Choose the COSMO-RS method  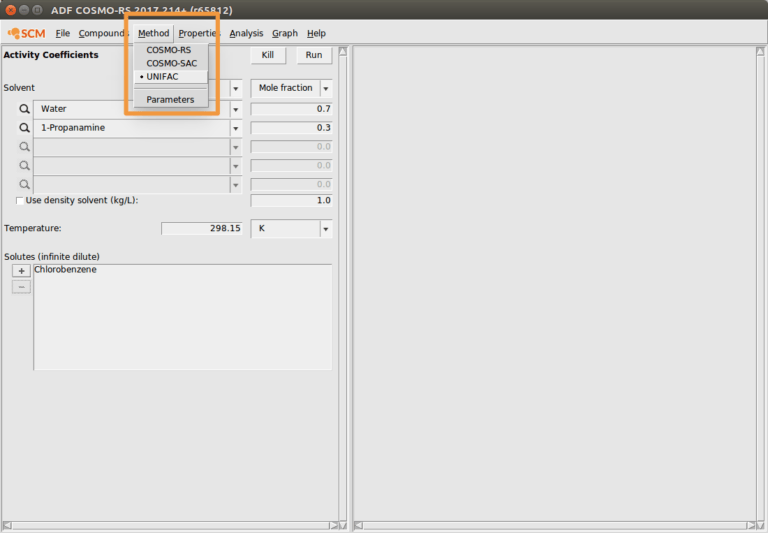point(170,50)
